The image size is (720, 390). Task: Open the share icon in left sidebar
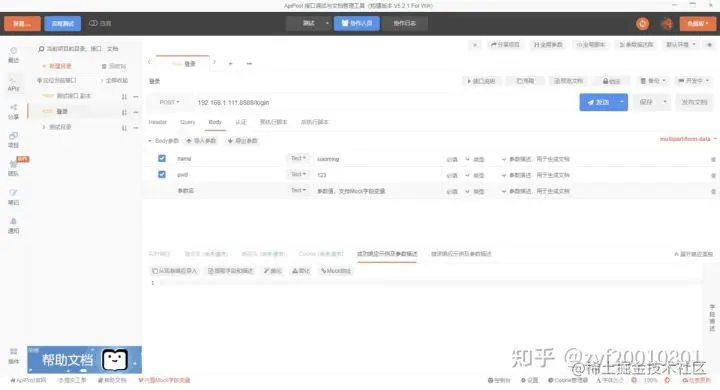[x=13, y=112]
